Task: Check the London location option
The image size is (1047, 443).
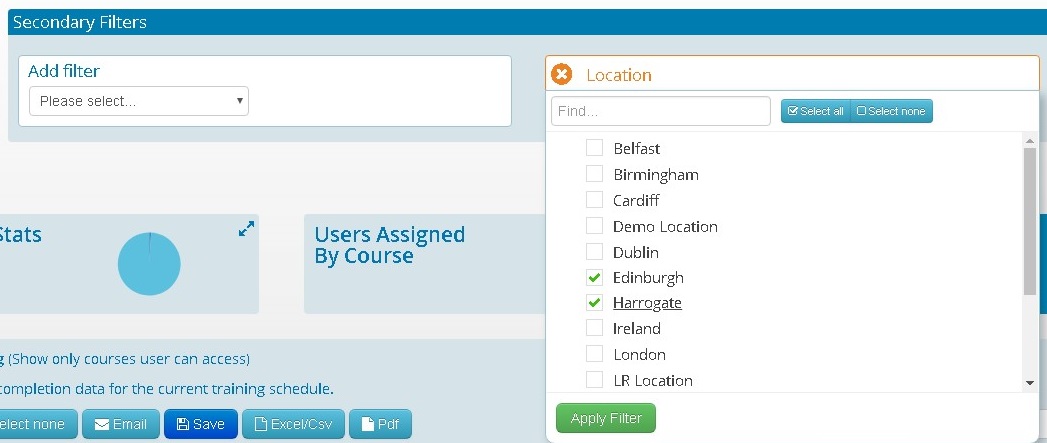Action: [x=594, y=354]
